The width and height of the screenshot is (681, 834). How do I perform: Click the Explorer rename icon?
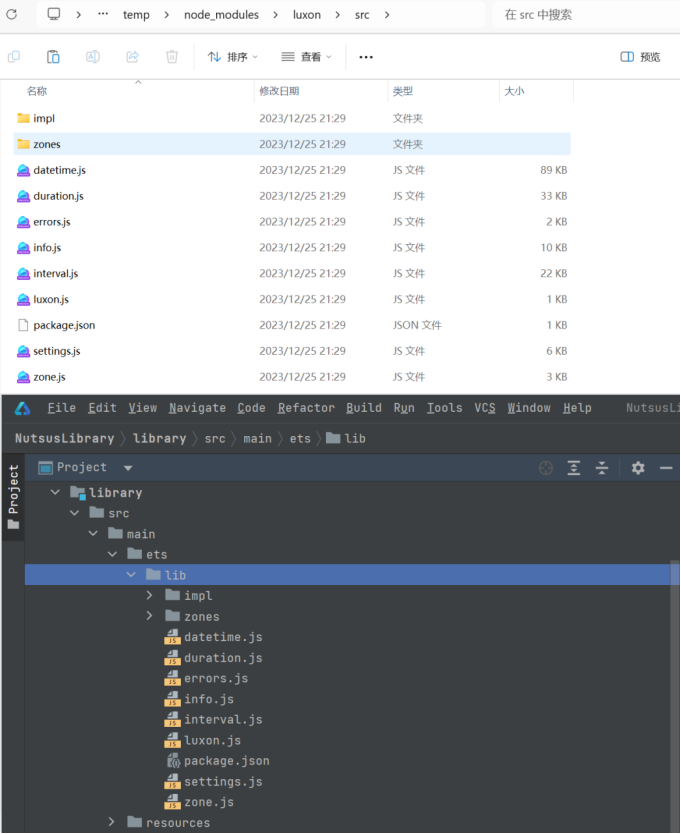point(93,56)
